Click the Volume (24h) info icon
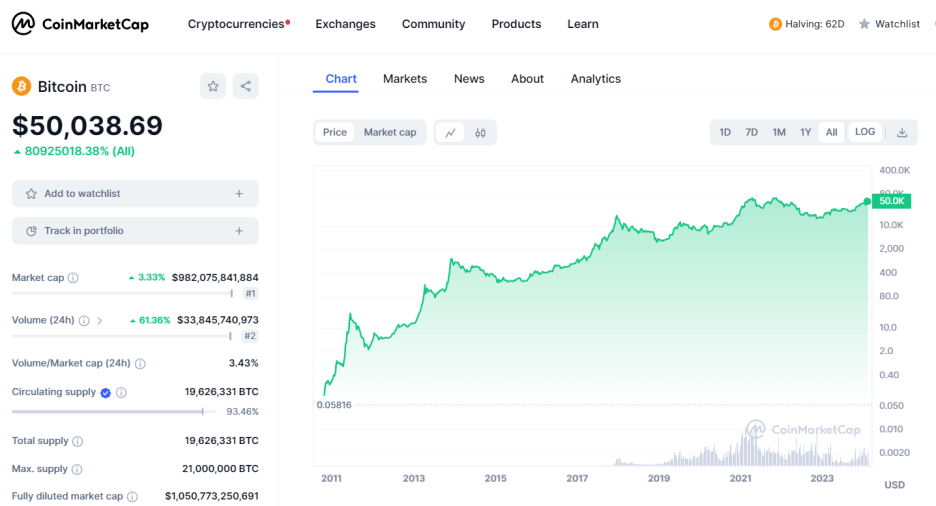 coord(84,320)
